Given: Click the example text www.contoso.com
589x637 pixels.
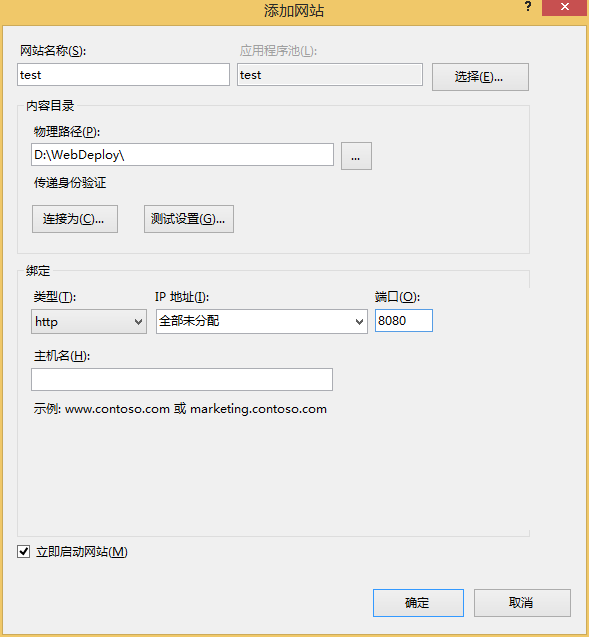Looking at the screenshot, I should 117,409.
